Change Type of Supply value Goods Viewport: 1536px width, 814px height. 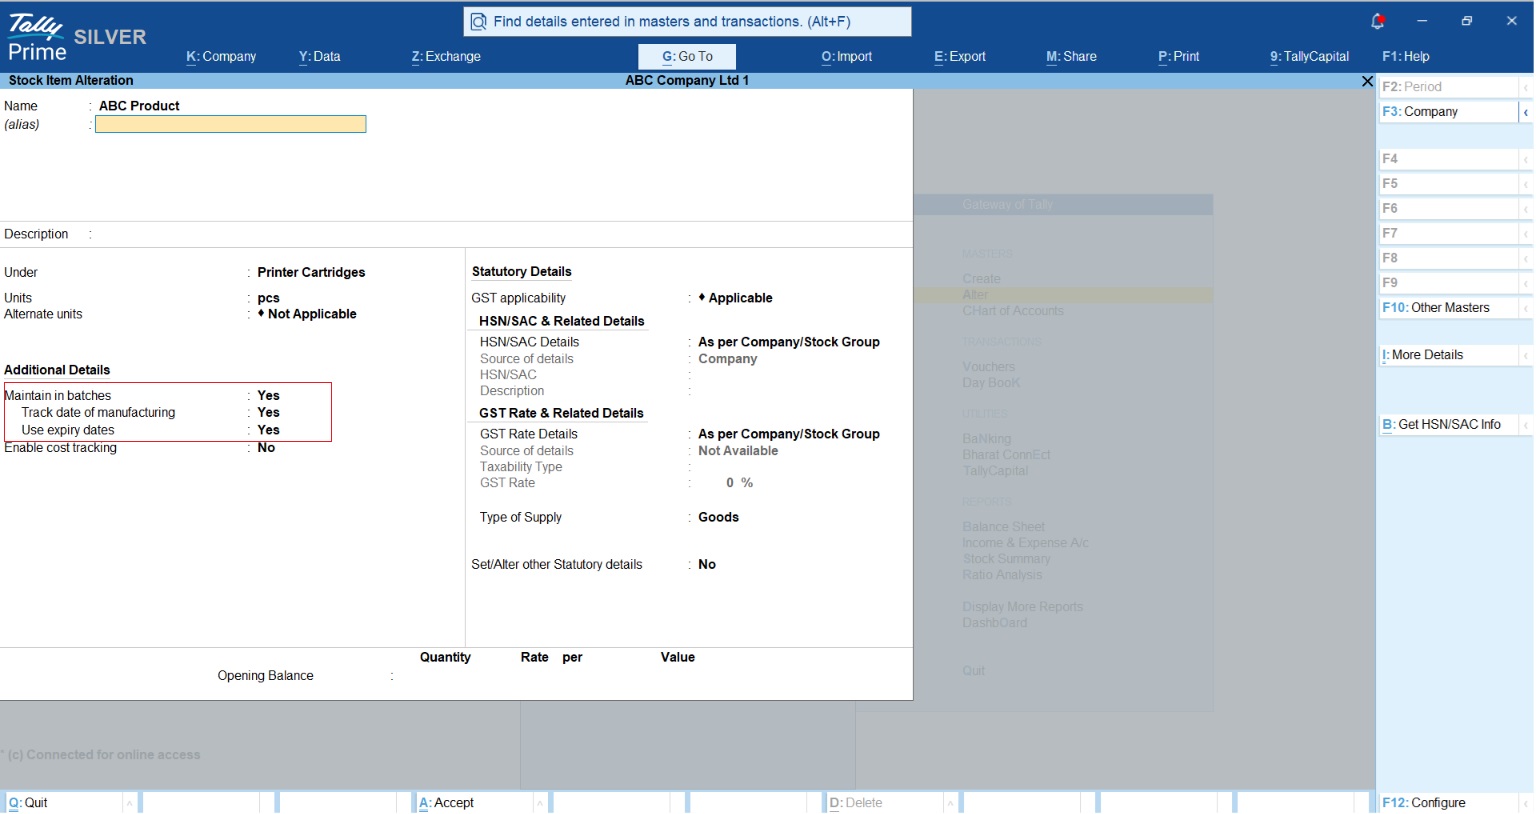pyautogui.click(x=718, y=518)
